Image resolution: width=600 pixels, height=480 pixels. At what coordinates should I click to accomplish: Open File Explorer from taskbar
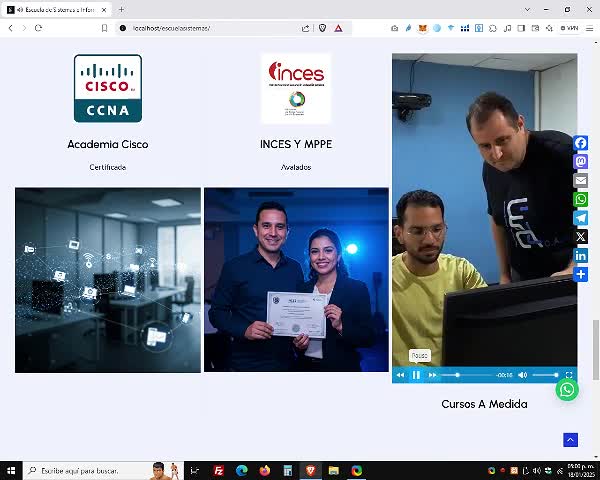(334, 470)
